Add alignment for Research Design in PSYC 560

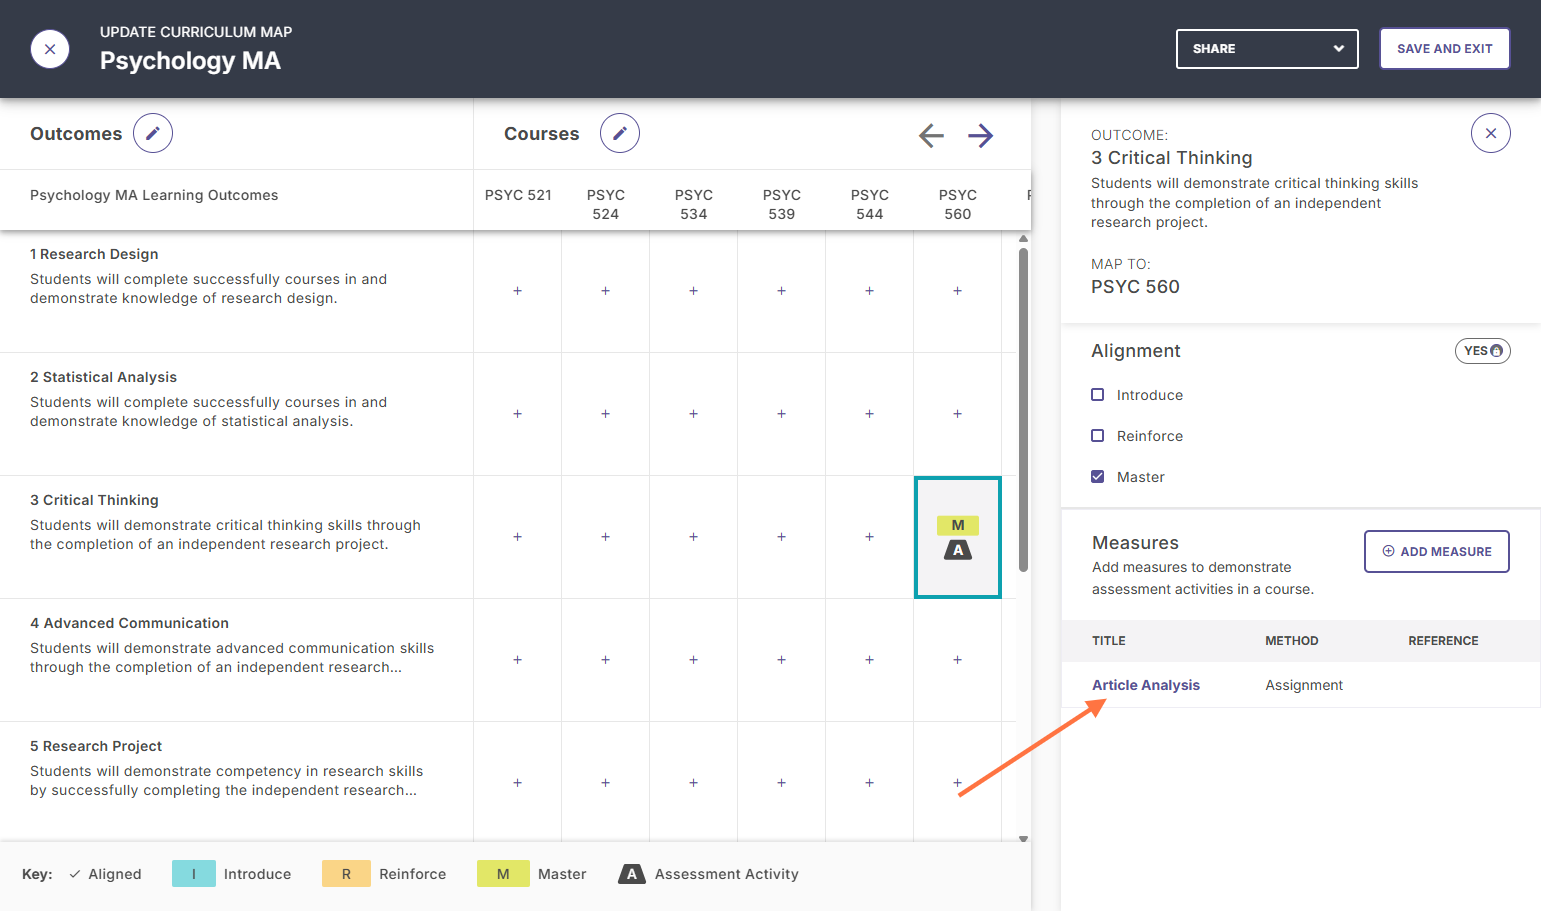click(957, 291)
